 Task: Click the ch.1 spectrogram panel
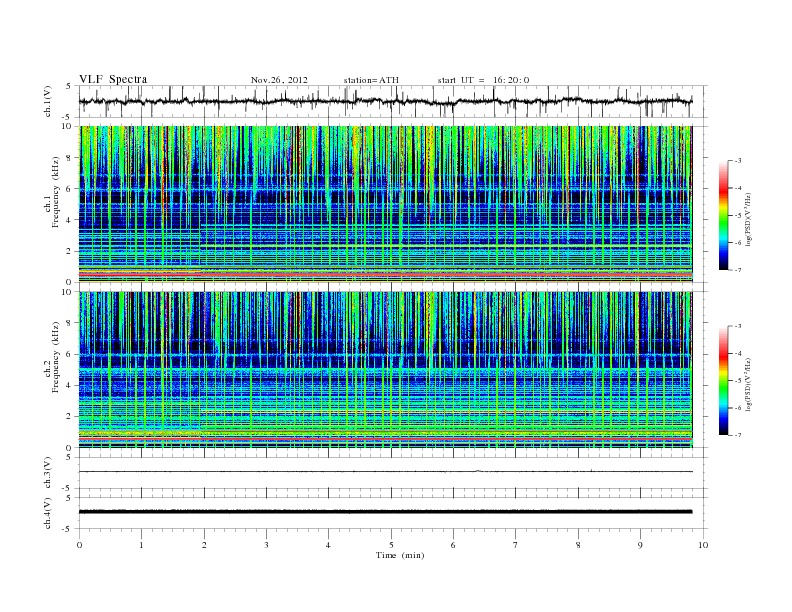coord(385,204)
